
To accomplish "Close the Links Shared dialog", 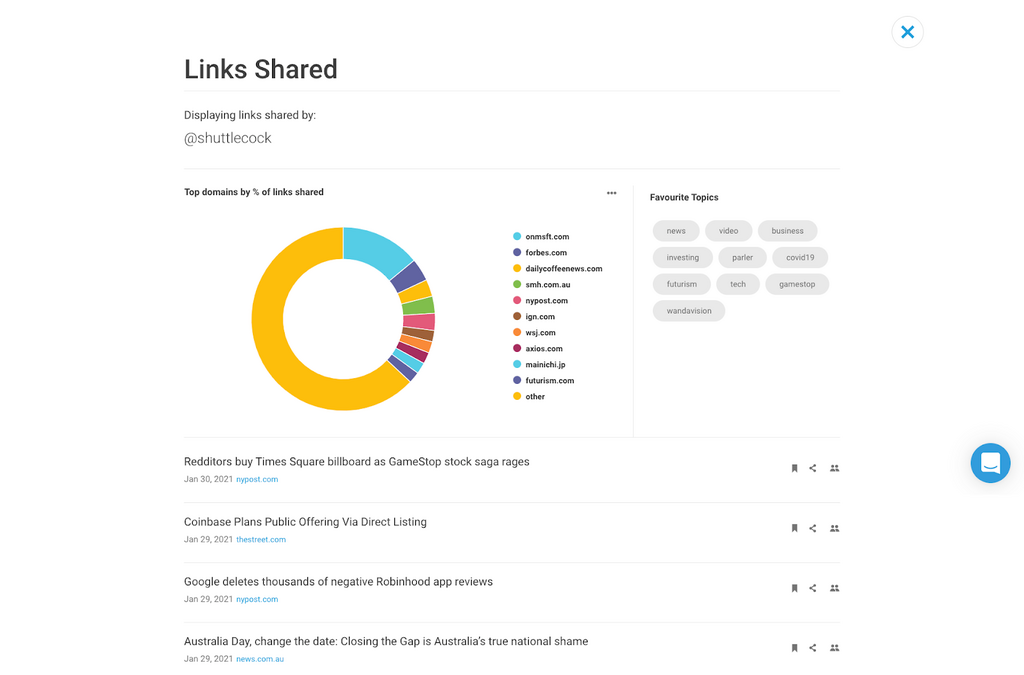I will (x=907, y=32).
